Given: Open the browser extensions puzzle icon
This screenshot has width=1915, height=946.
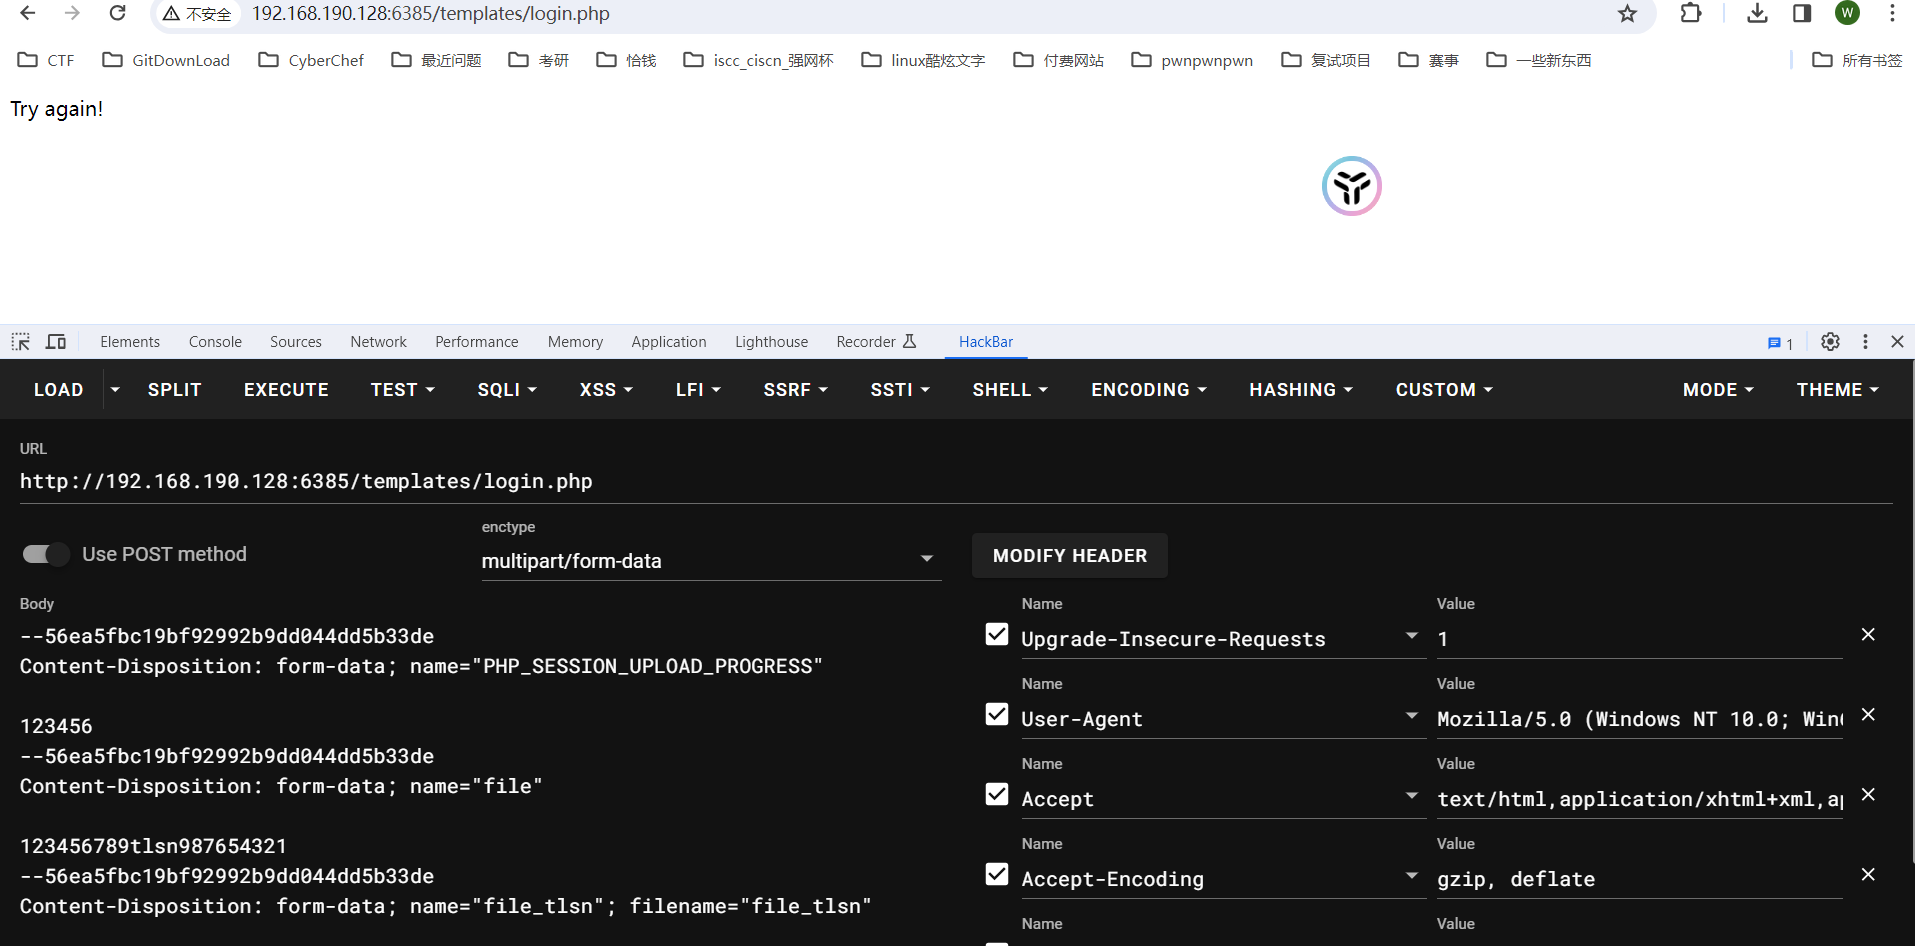Looking at the screenshot, I should [x=1690, y=13].
